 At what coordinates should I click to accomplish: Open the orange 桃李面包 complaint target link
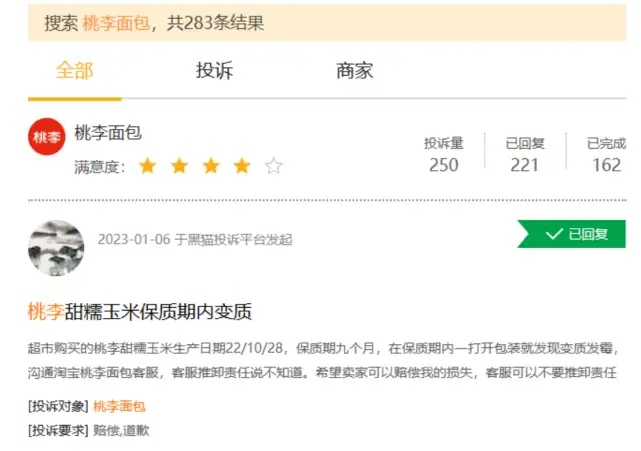click(119, 406)
